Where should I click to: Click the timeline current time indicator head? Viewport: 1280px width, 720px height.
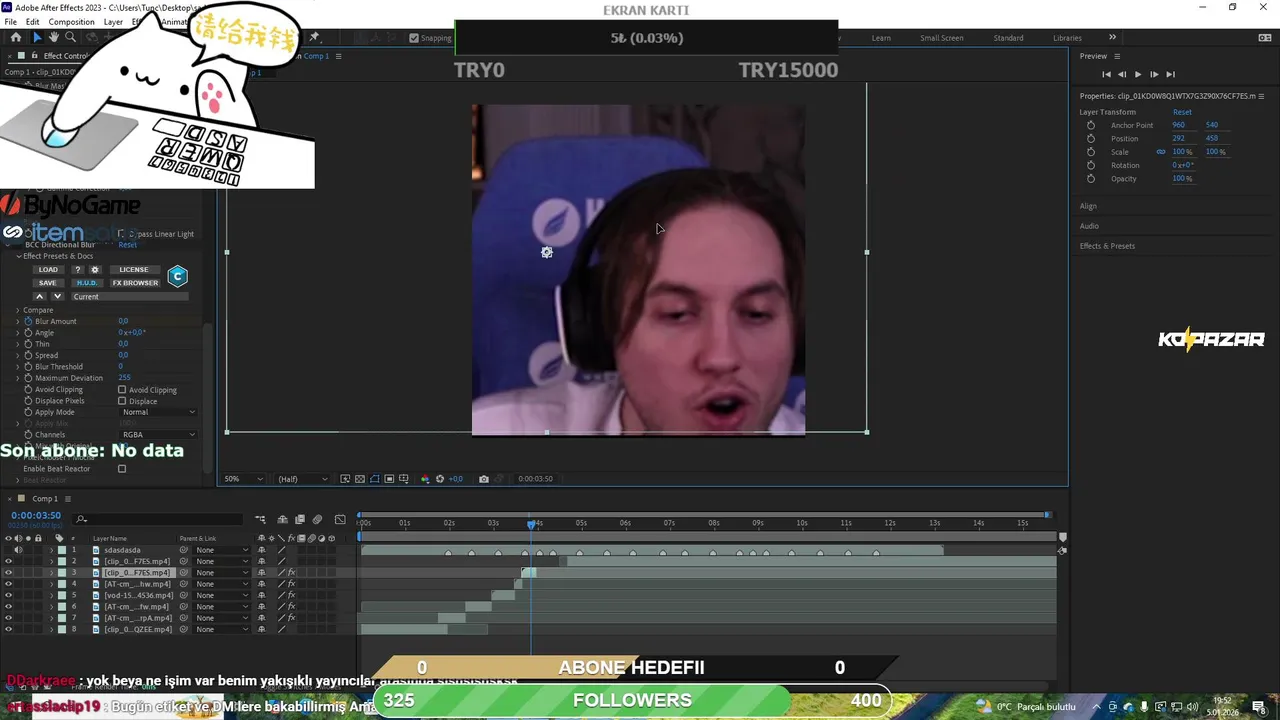coord(531,523)
